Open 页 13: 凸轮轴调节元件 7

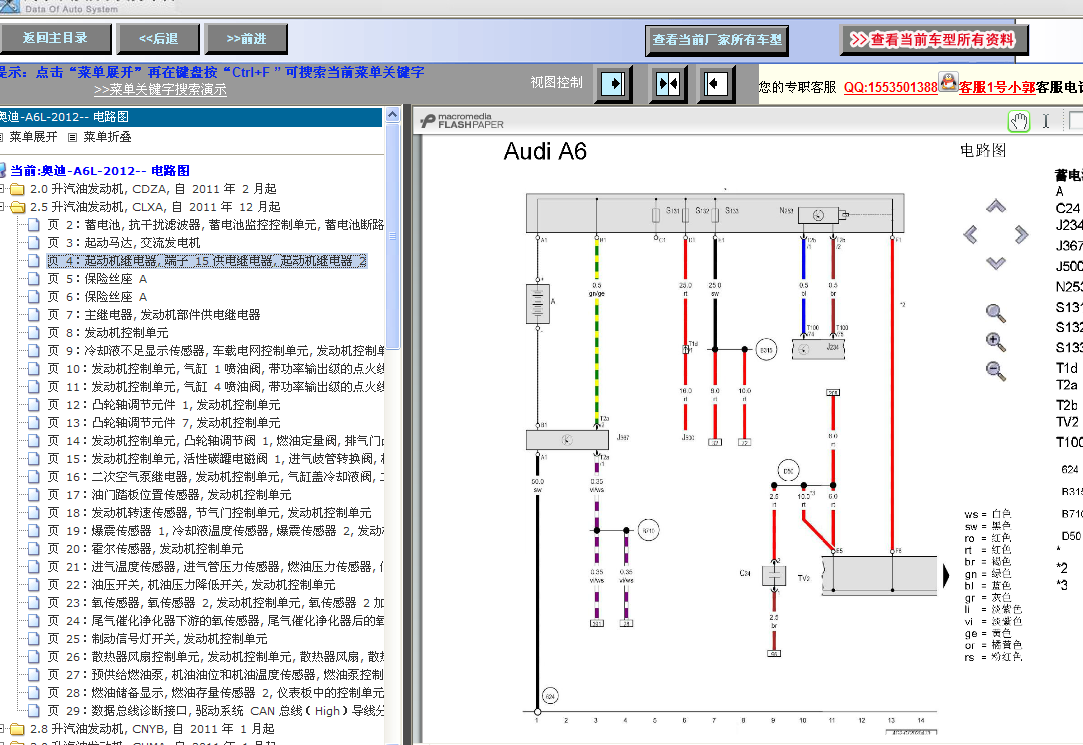click(x=164, y=423)
